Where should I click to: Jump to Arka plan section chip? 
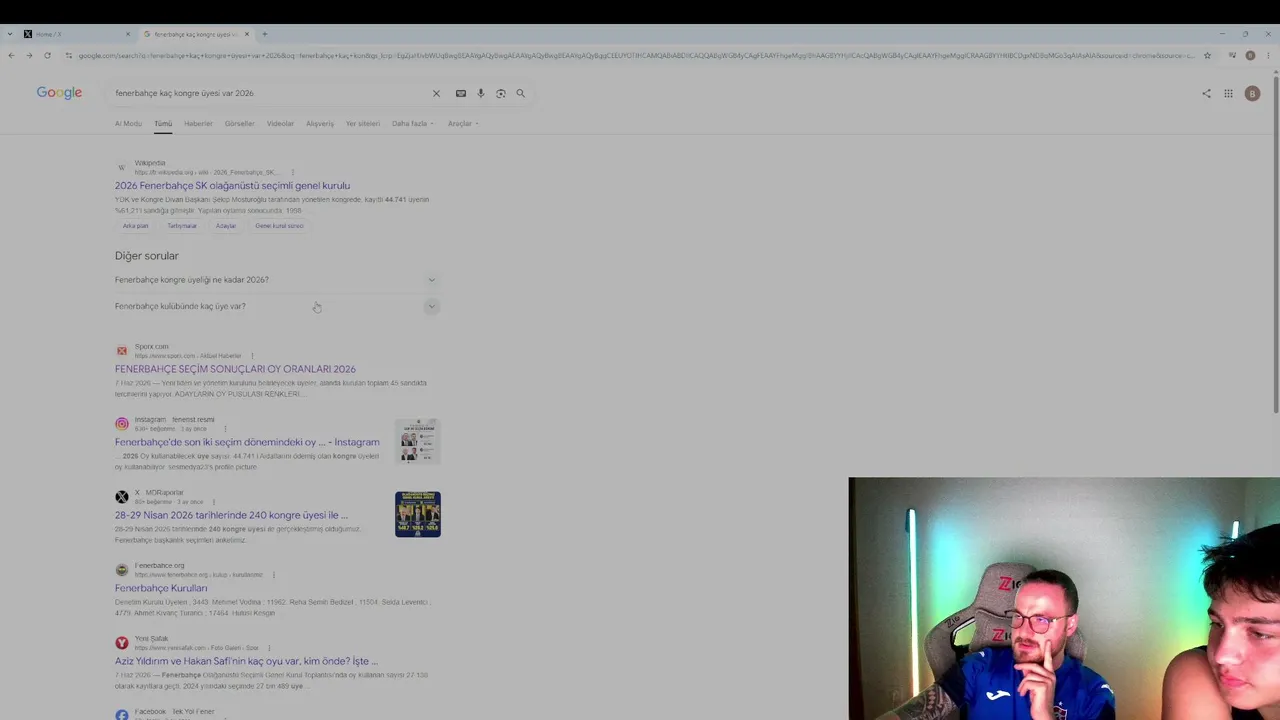[x=135, y=226]
